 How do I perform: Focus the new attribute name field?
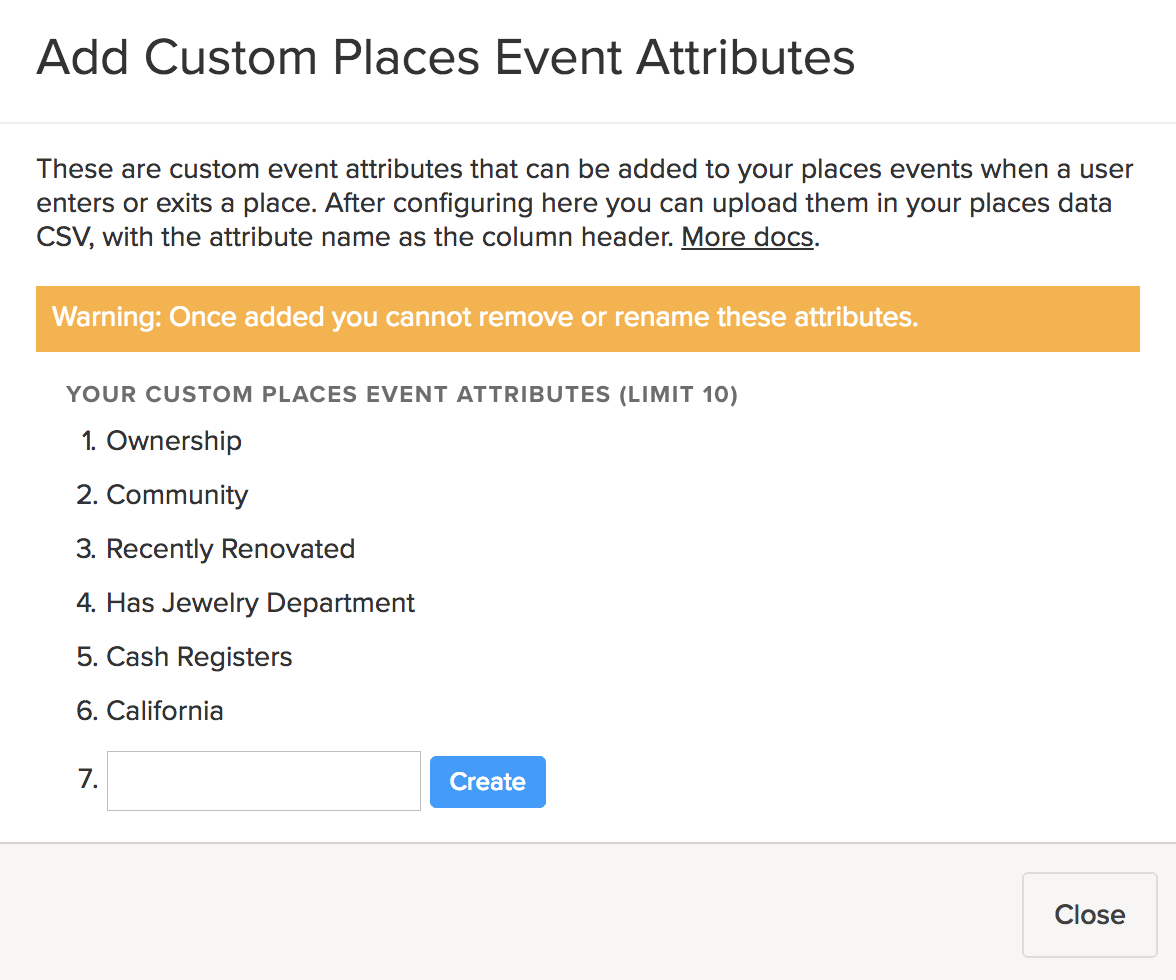coord(263,781)
